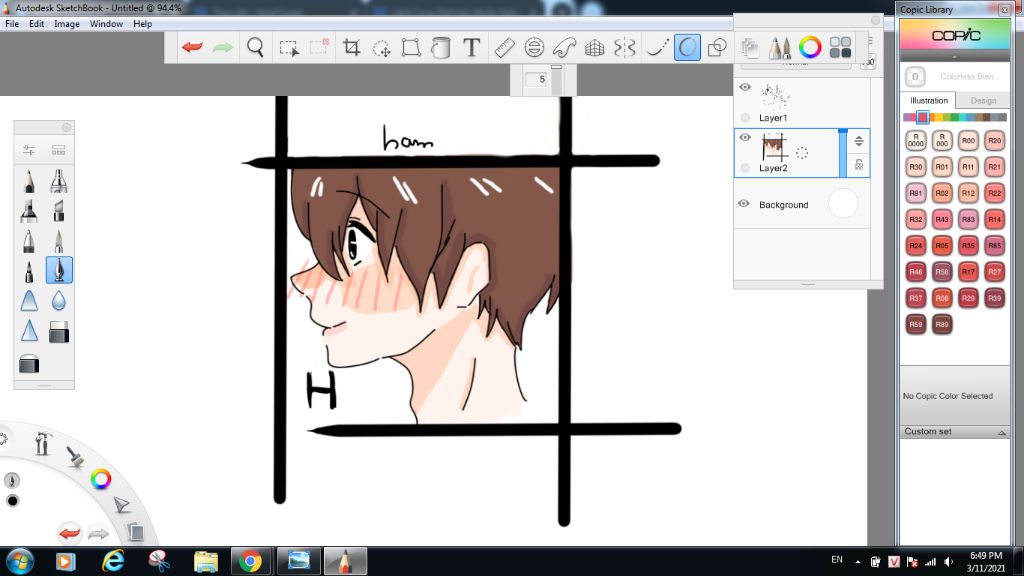Viewport: 1024px width, 576px height.
Task: Enable the Ruler guide tool
Action: [504, 48]
